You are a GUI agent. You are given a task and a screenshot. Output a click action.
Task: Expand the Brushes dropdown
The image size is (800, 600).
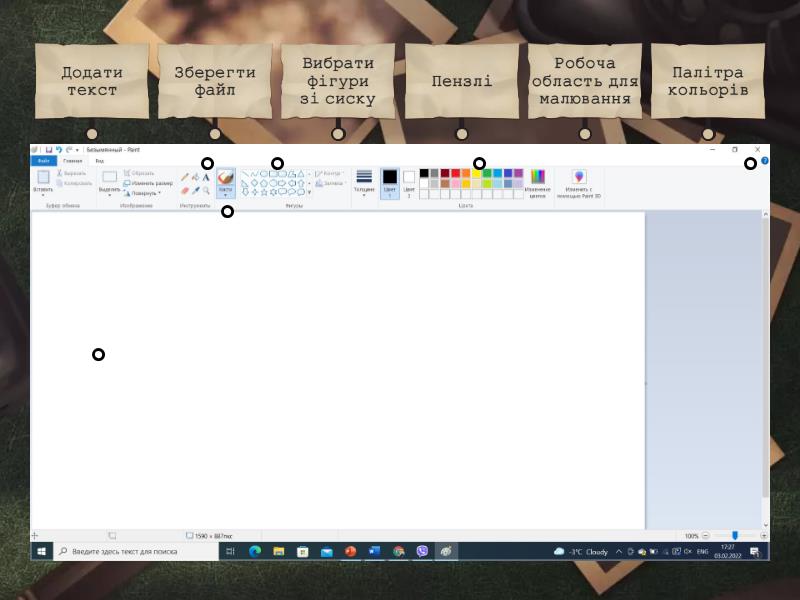(x=225, y=195)
